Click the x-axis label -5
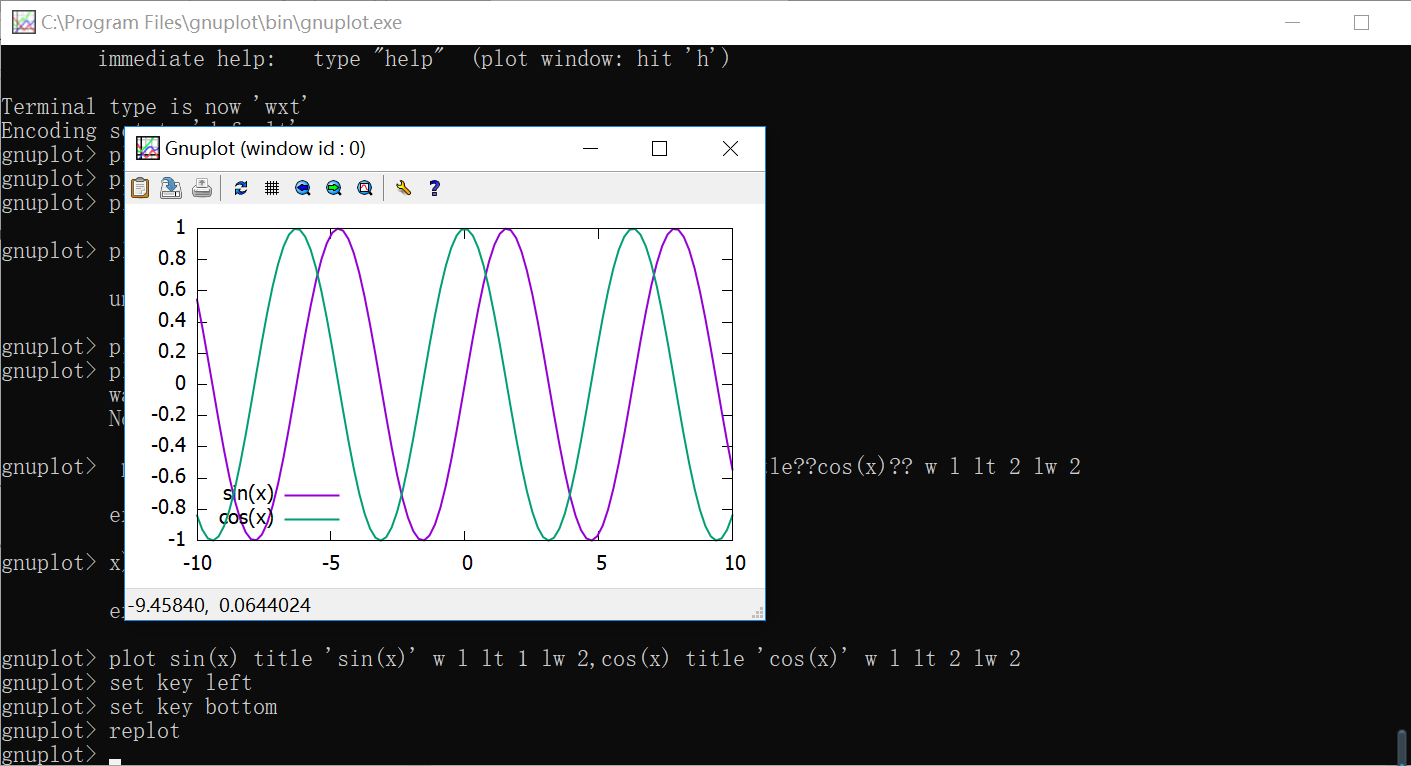 331,563
